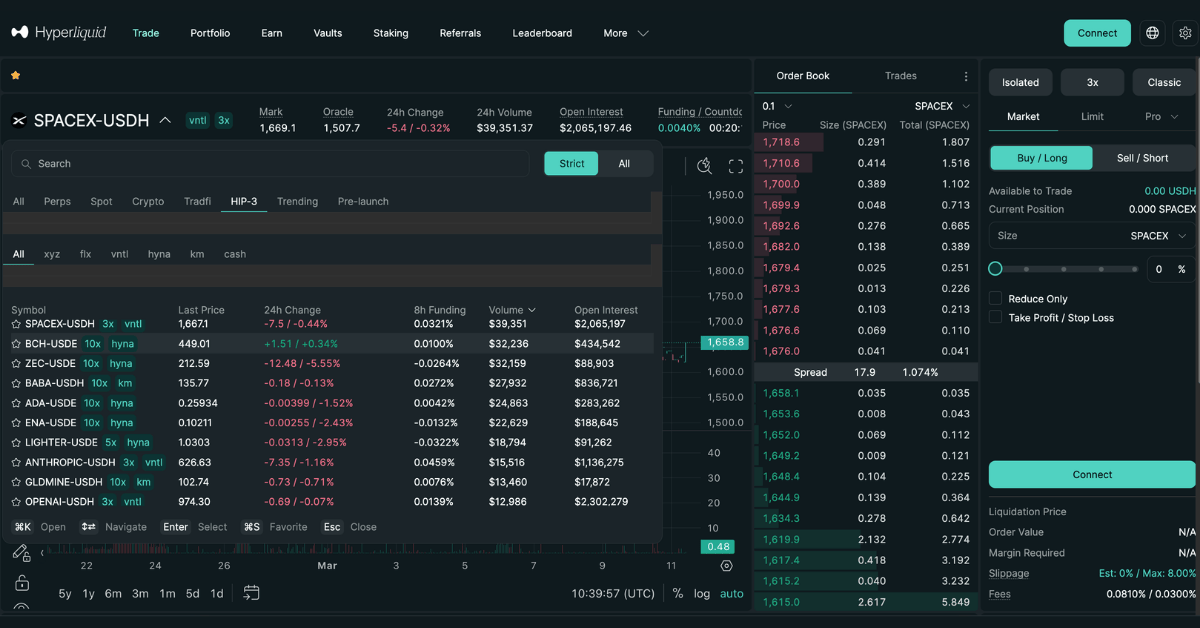1200x628 pixels.
Task: Click the globe language icon
Action: coord(1152,32)
